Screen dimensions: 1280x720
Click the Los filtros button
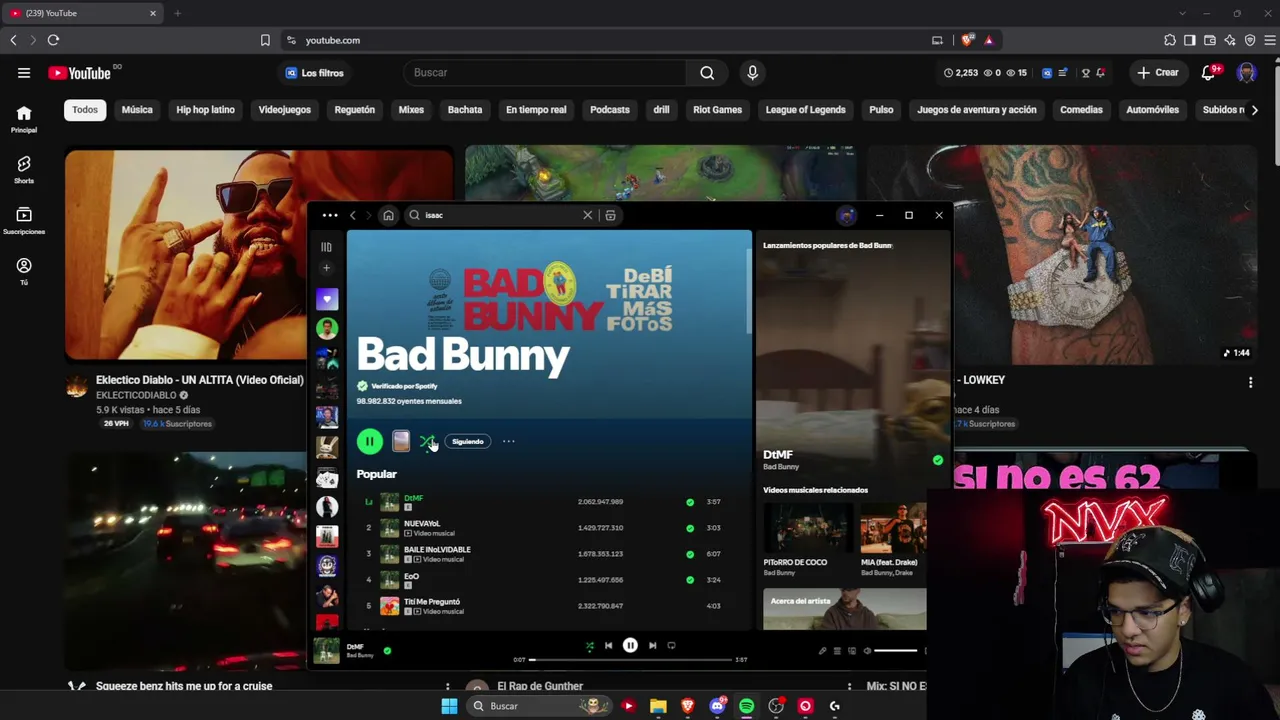(314, 73)
